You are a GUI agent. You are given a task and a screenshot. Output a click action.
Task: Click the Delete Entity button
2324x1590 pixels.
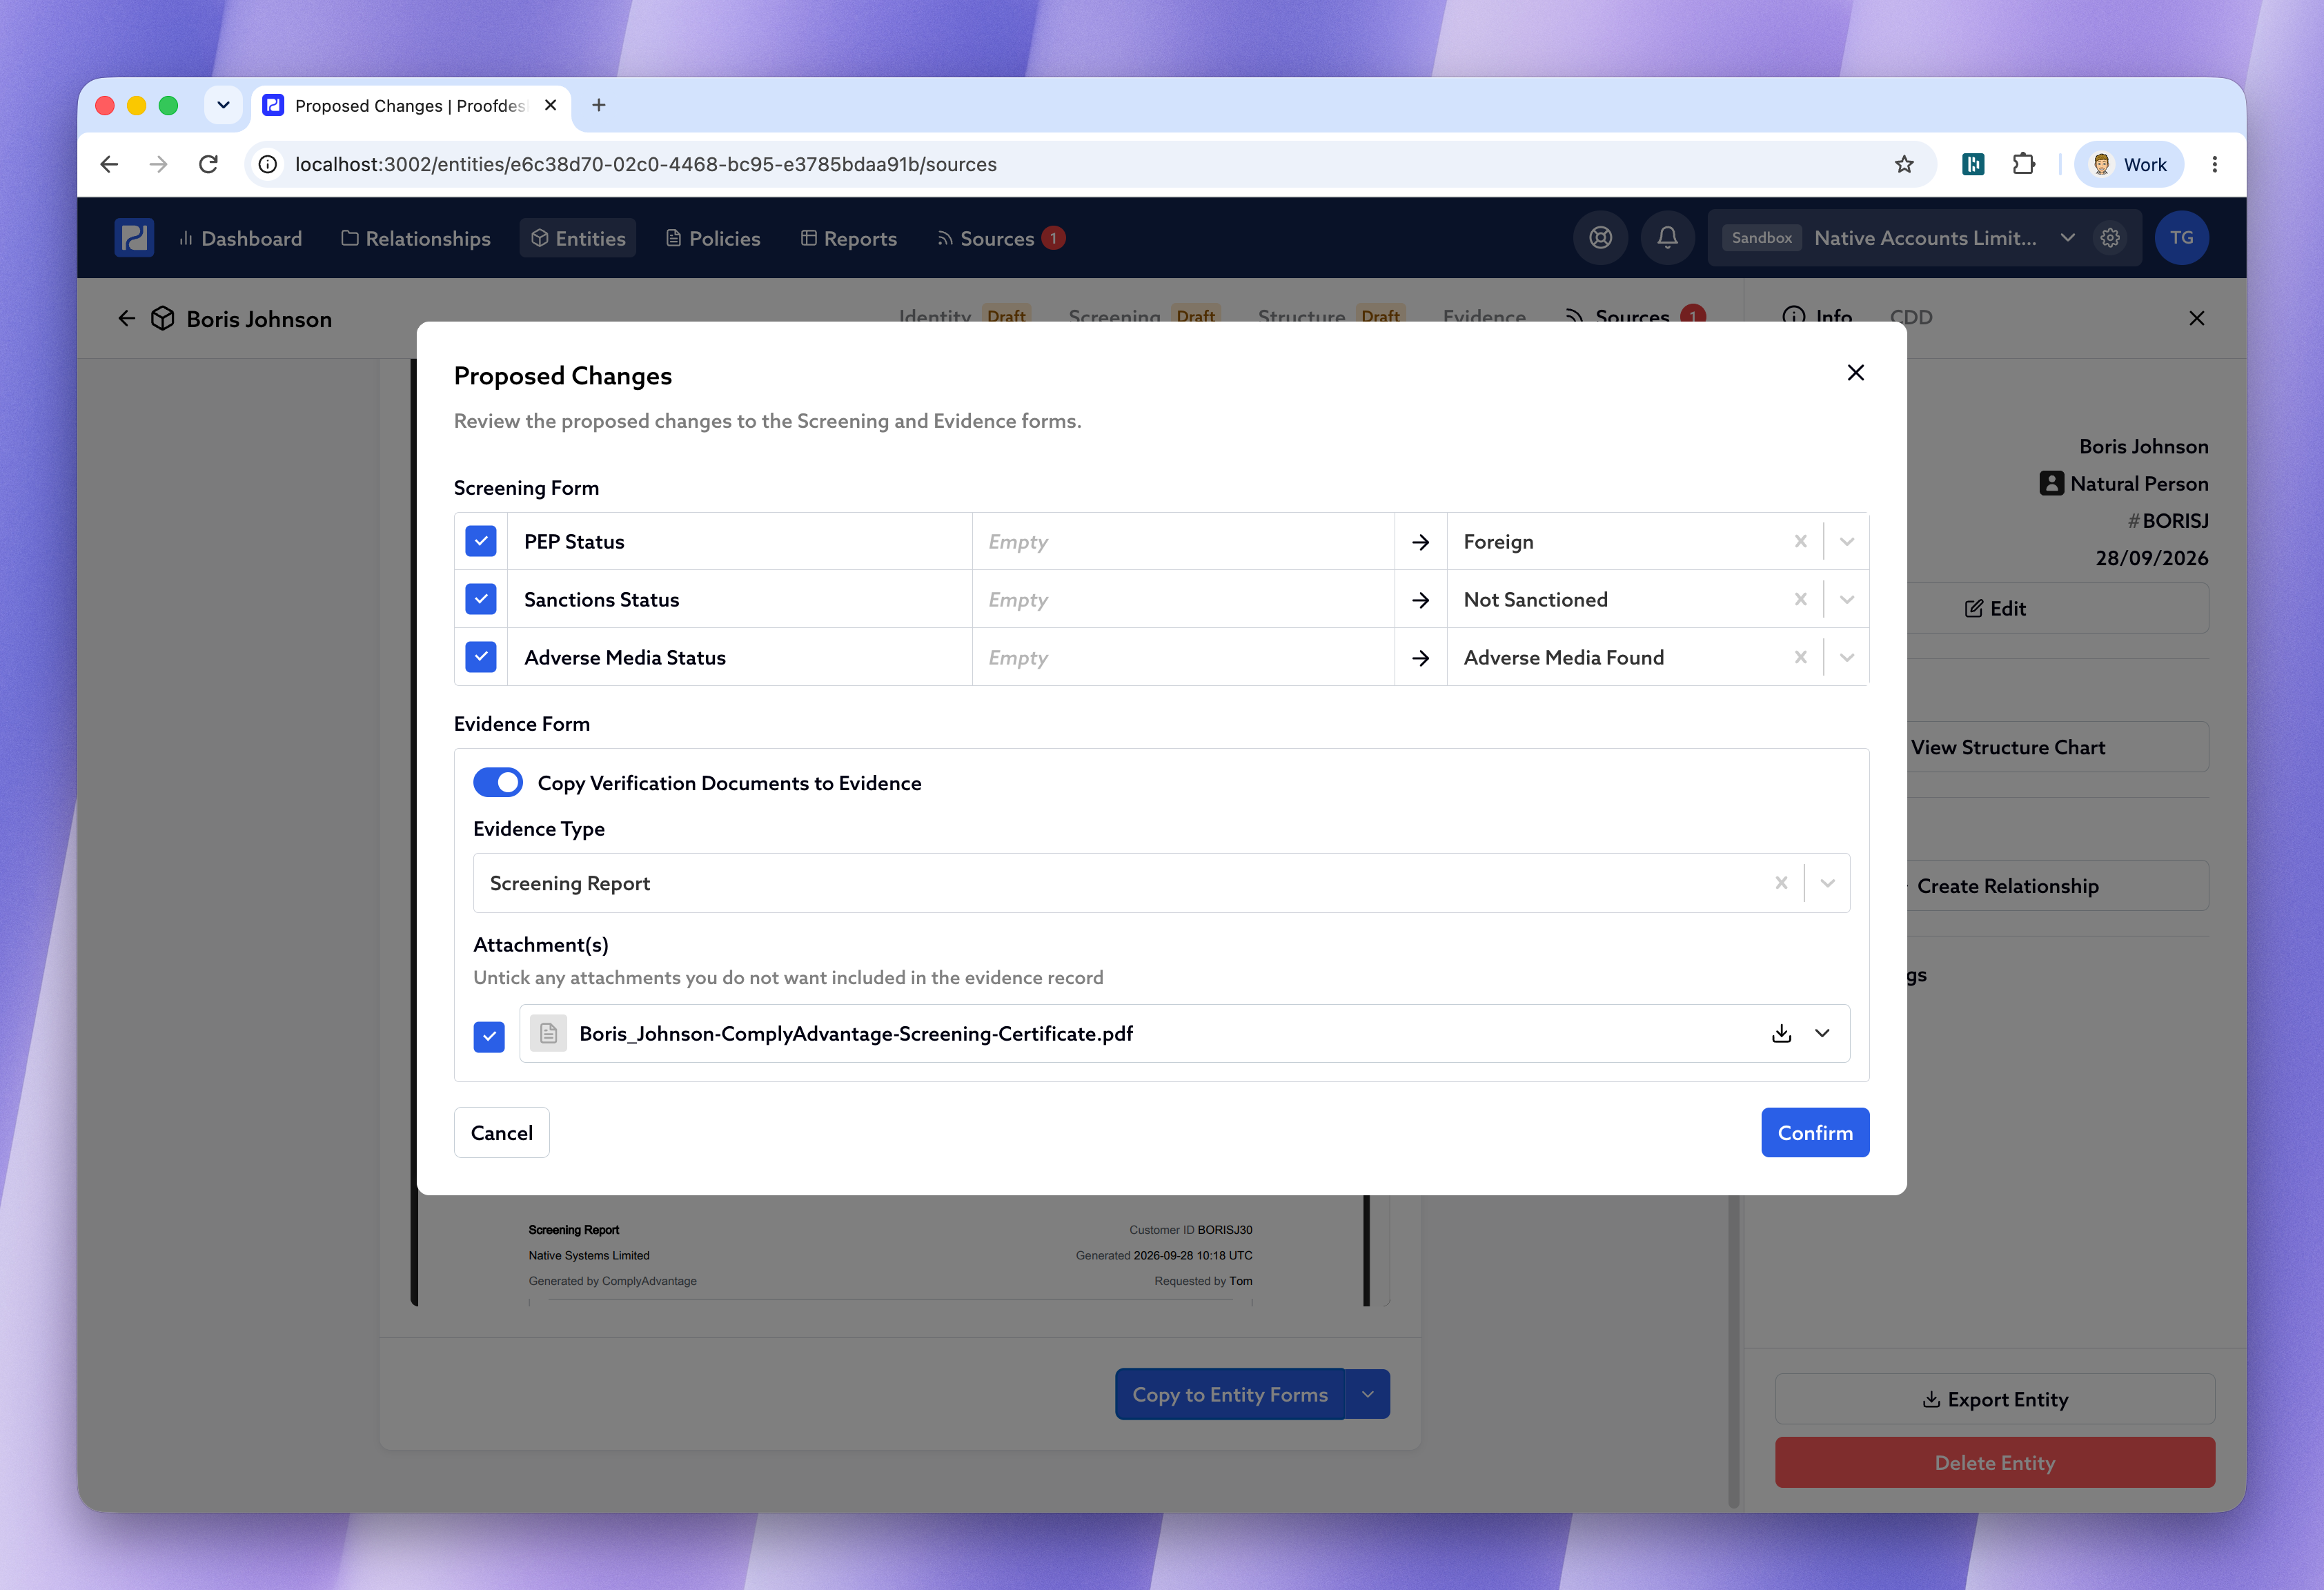(x=1995, y=1463)
